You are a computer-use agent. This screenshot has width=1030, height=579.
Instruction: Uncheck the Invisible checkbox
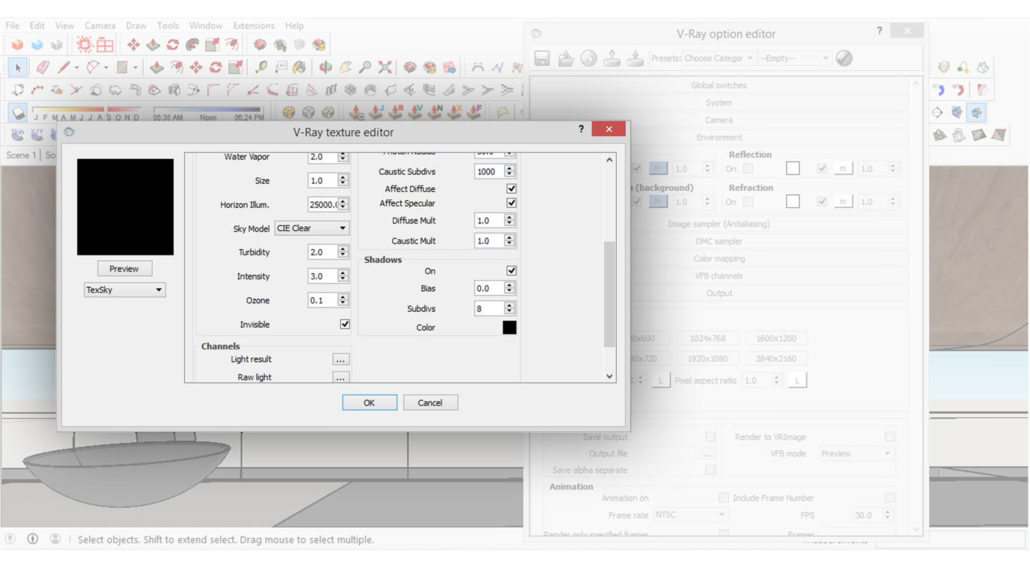click(345, 325)
